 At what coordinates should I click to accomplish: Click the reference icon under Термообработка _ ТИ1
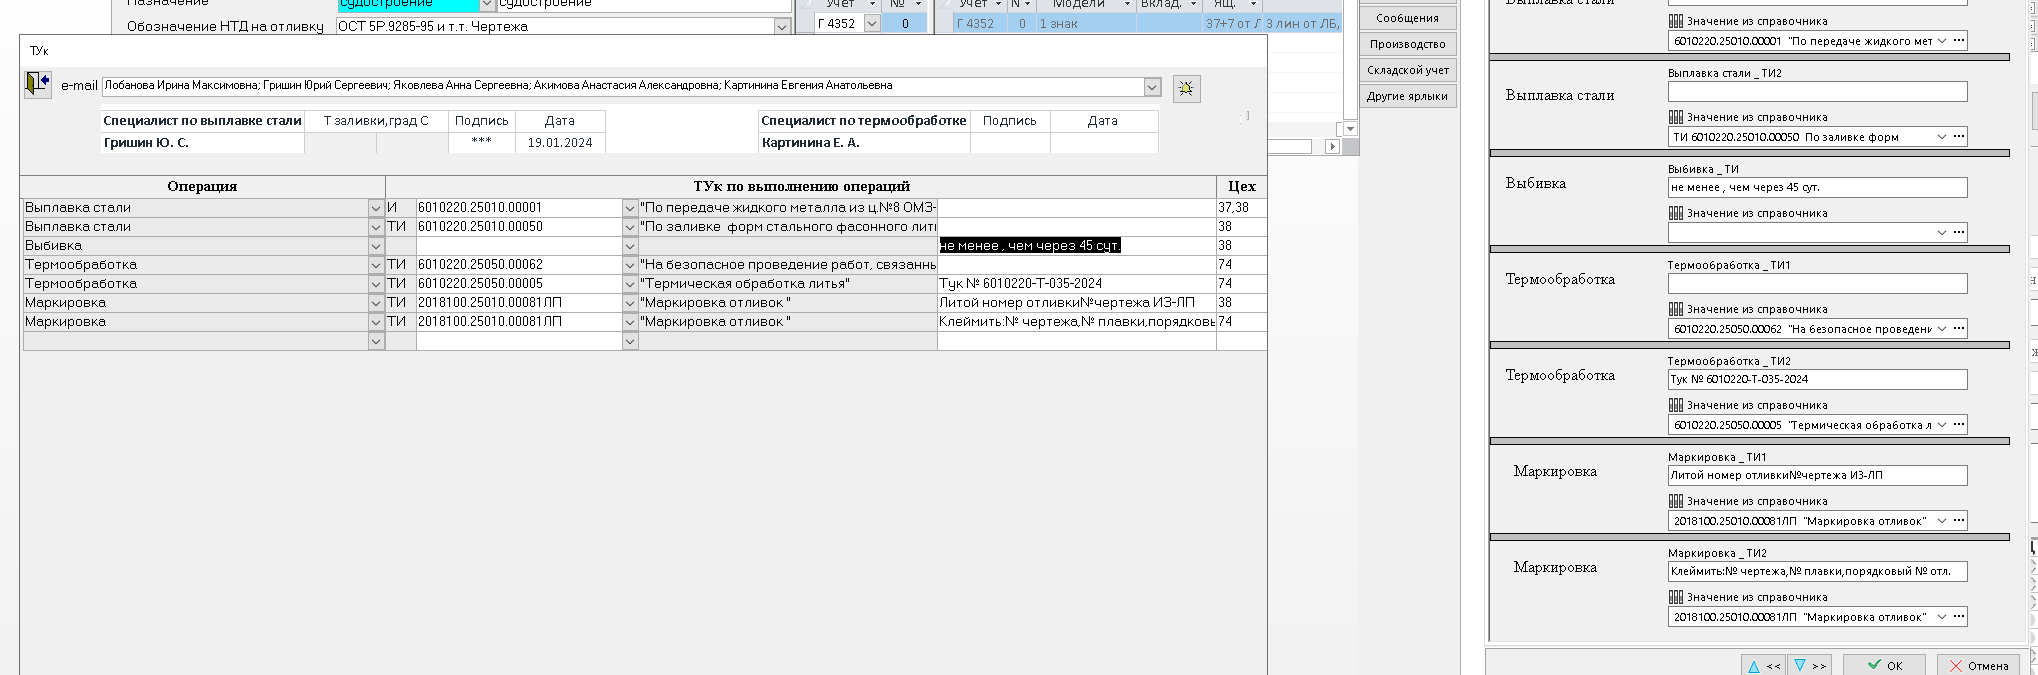tap(1676, 309)
